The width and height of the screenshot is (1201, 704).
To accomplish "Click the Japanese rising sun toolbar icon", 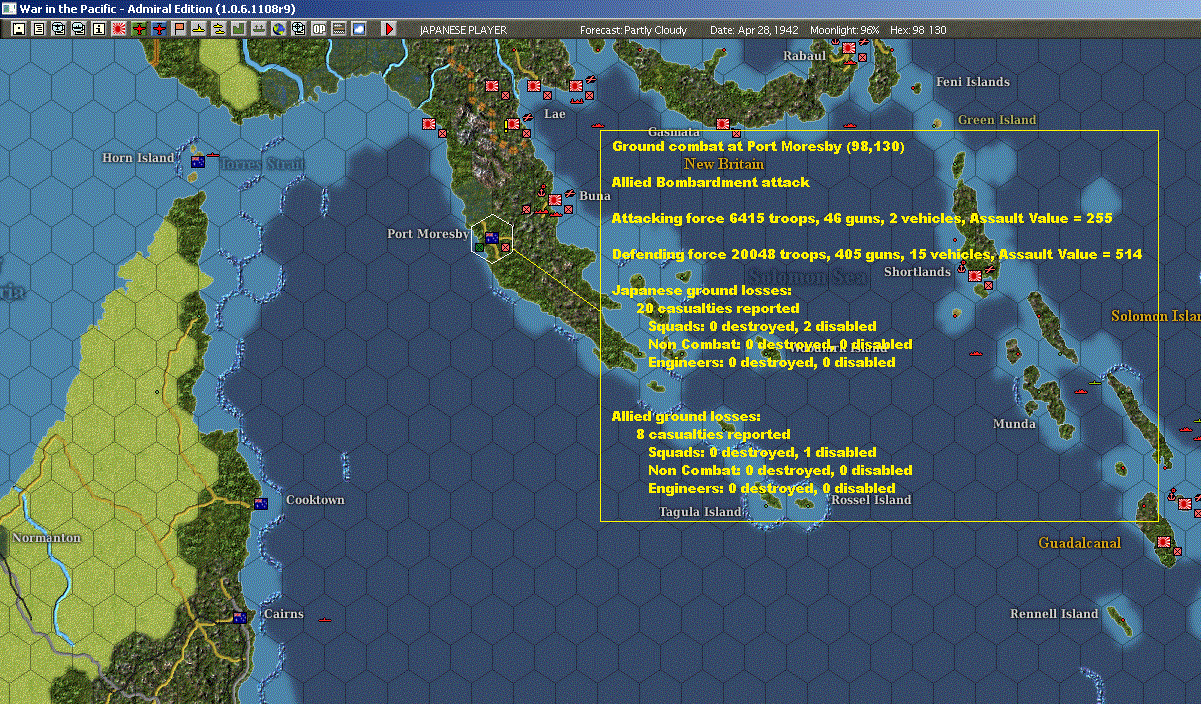I will point(119,29).
